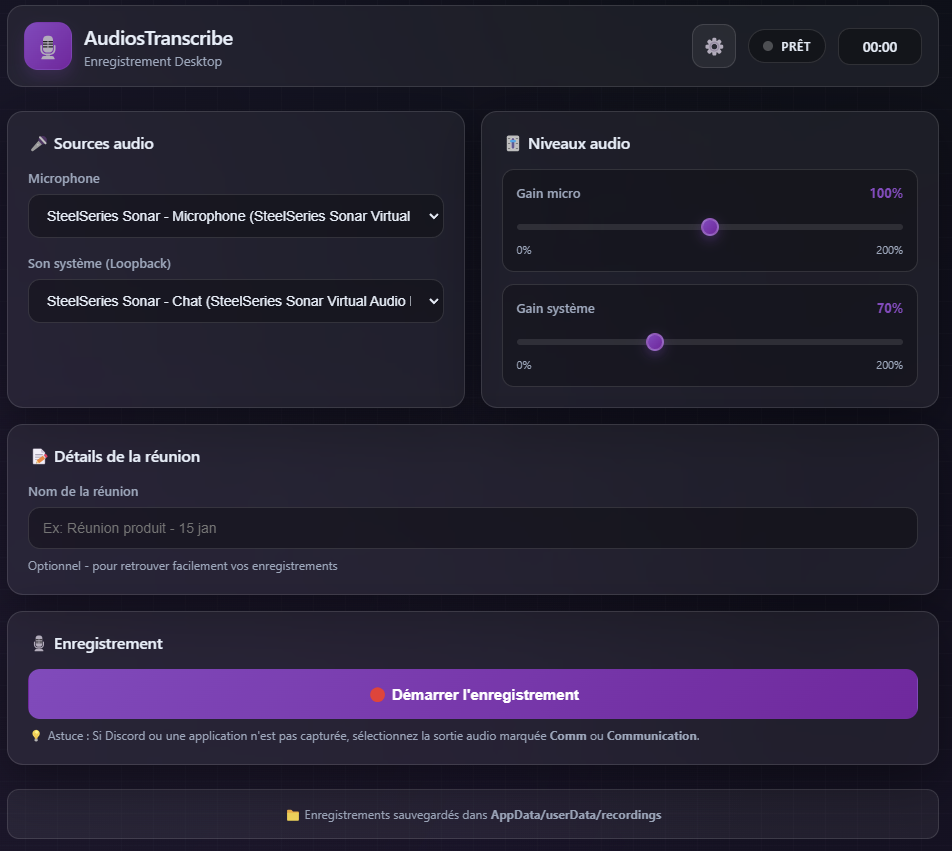Click the 00:00 timer display
The width and height of the screenshot is (952, 851).
click(879, 46)
